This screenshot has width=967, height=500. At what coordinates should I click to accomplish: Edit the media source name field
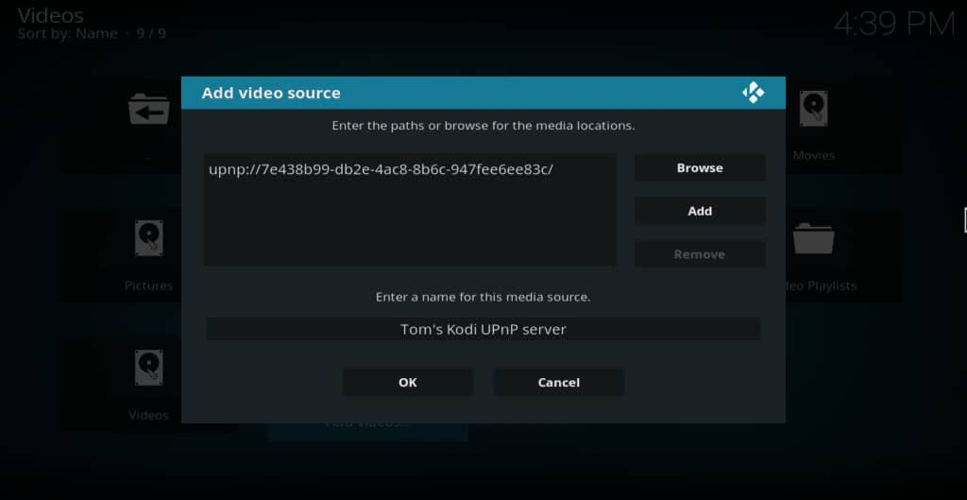[483, 329]
